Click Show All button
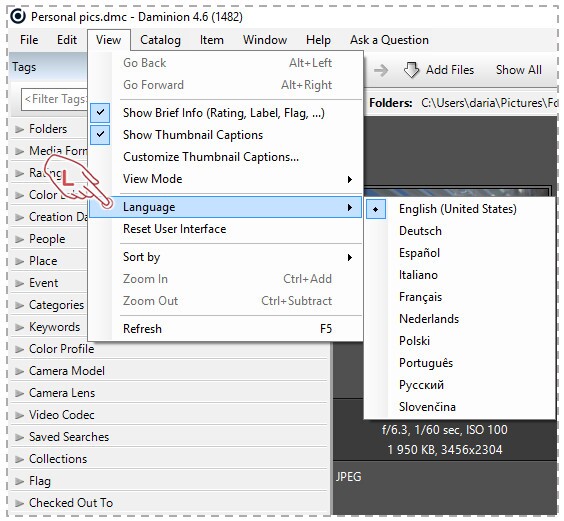The width and height of the screenshot is (564, 521). [x=518, y=70]
